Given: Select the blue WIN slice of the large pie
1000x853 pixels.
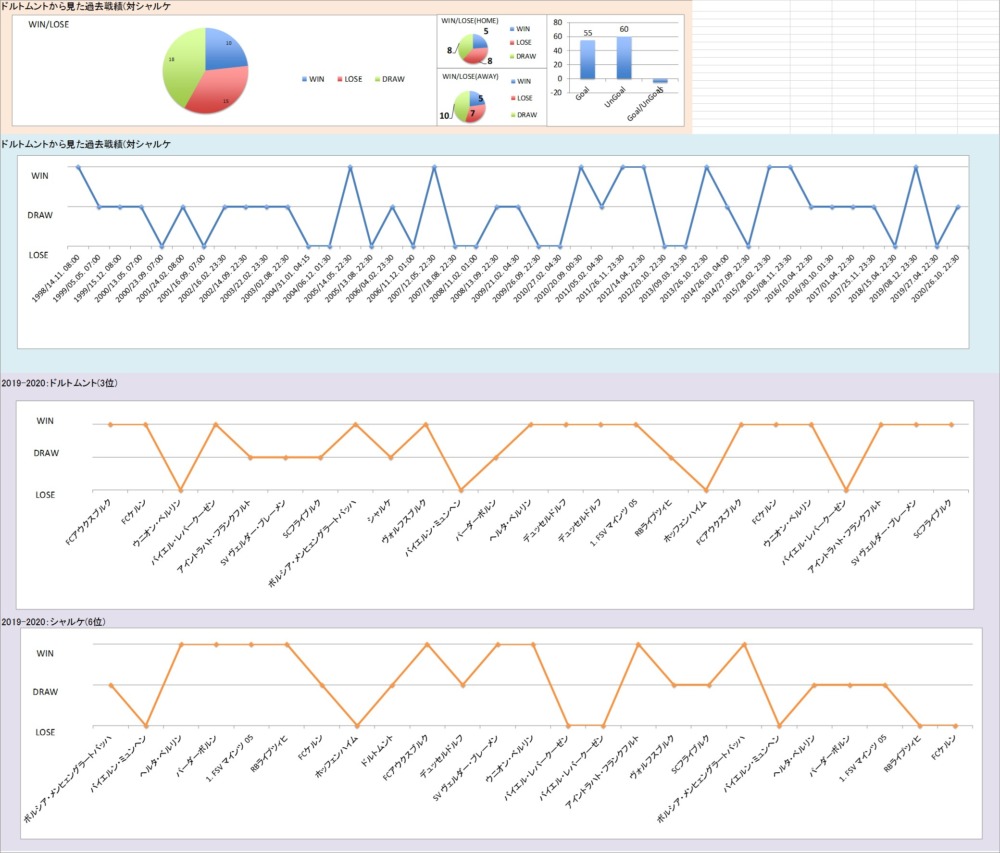Looking at the screenshot, I should pyautogui.click(x=223, y=50).
